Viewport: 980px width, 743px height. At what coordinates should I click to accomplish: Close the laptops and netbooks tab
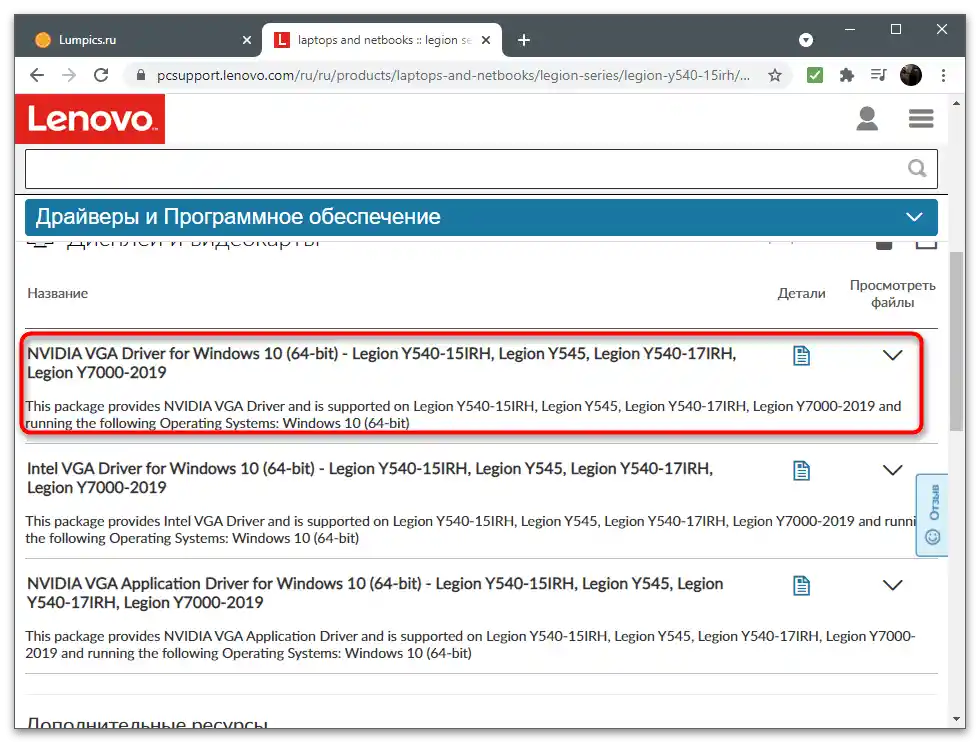point(486,40)
